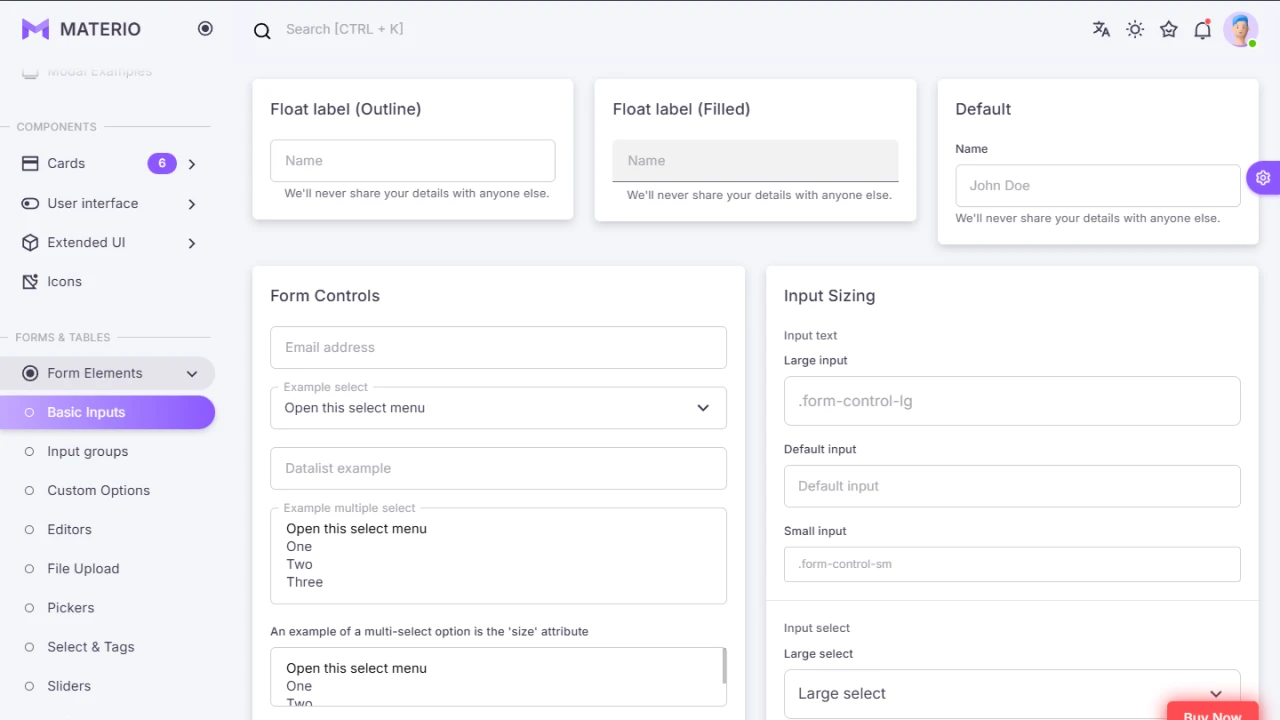Click the Cards sidebar icon
This screenshot has height=720, width=1280.
pos(28,163)
